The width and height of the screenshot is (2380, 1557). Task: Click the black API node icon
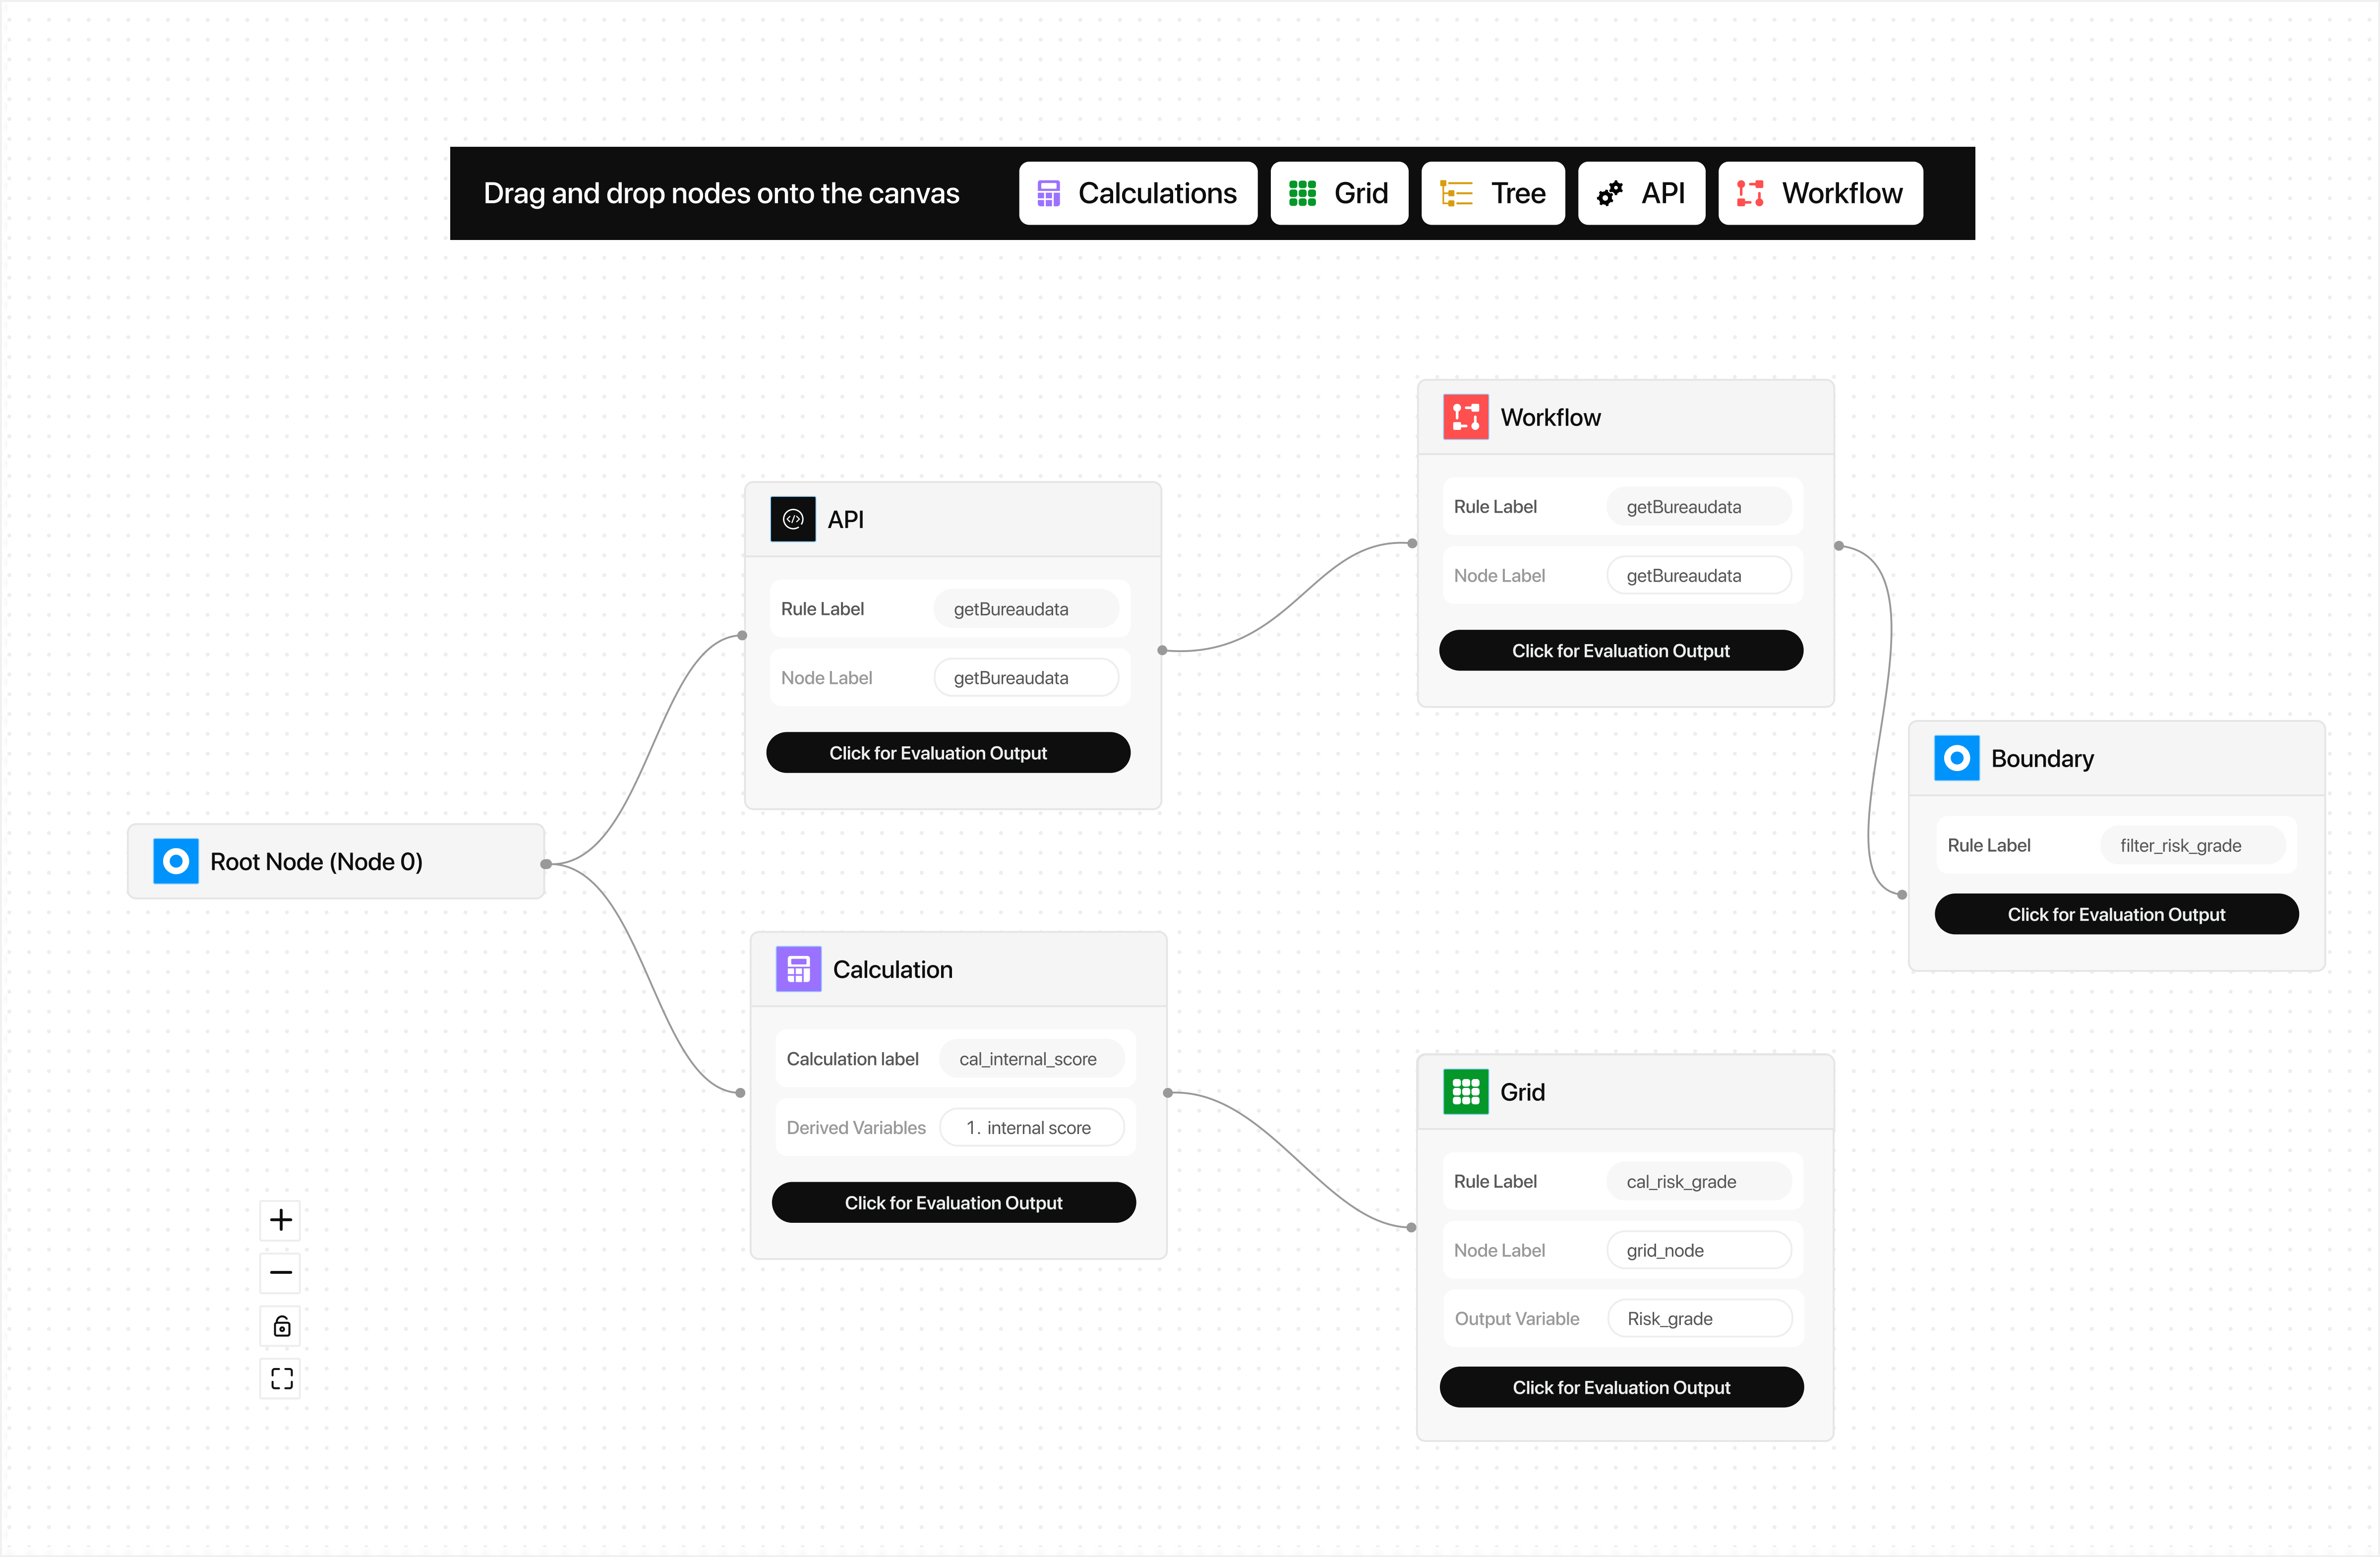point(793,519)
